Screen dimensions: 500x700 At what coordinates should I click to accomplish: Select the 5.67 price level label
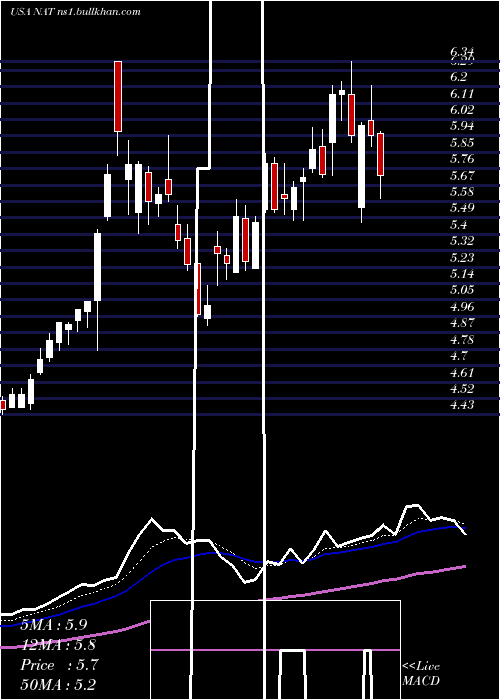click(462, 175)
